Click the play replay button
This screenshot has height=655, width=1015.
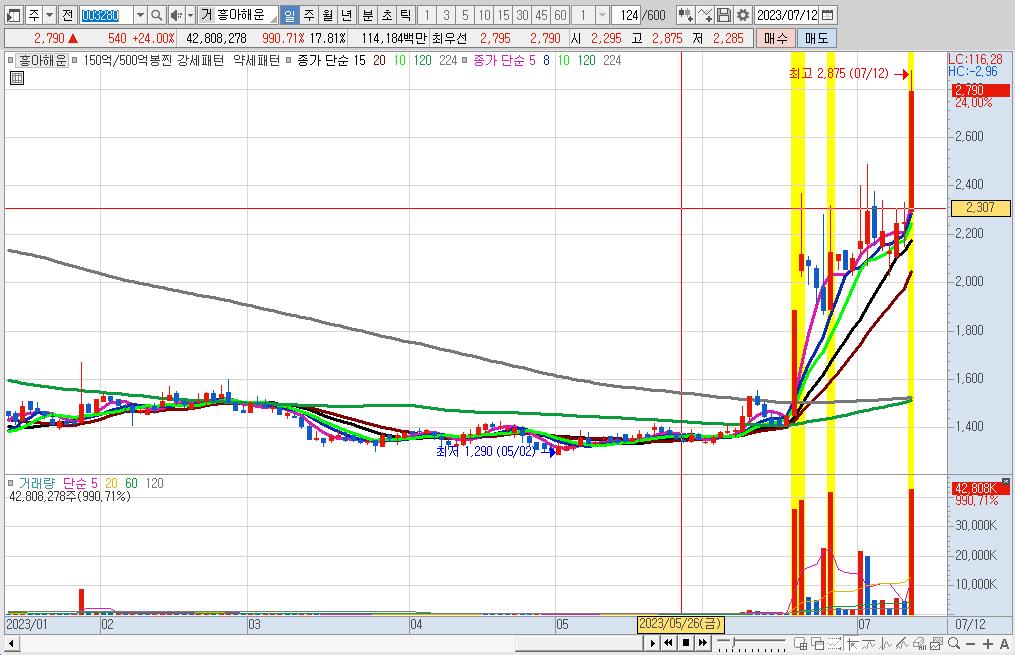(652, 643)
